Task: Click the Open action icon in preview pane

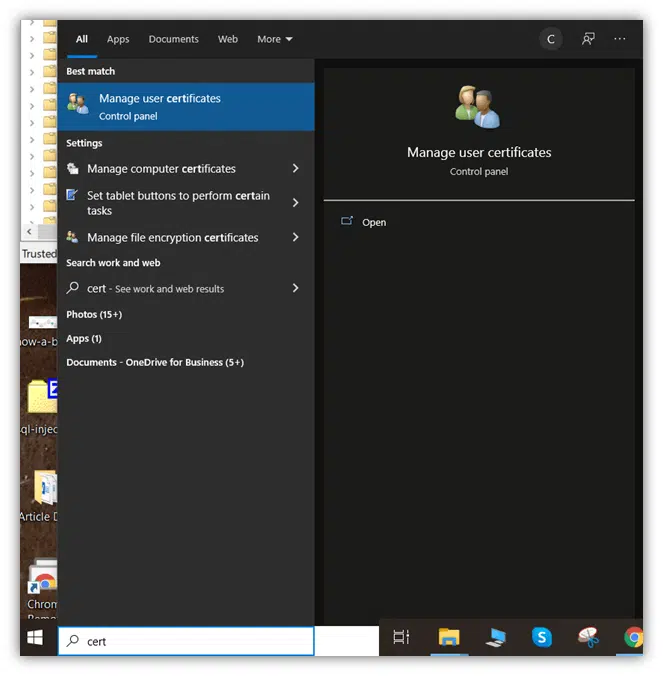Action: [347, 221]
